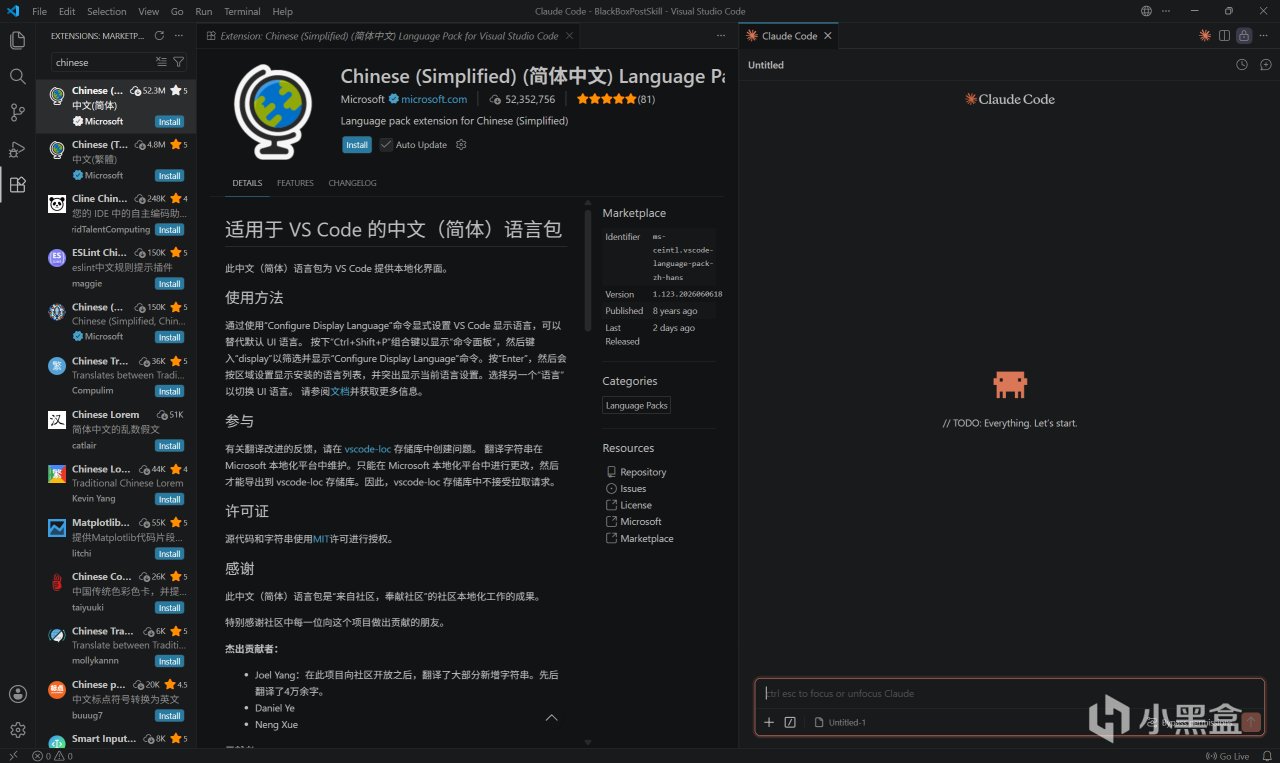The height and width of the screenshot is (763, 1280).
Task: Toggle the editor group lock icon
Action: (1243, 35)
